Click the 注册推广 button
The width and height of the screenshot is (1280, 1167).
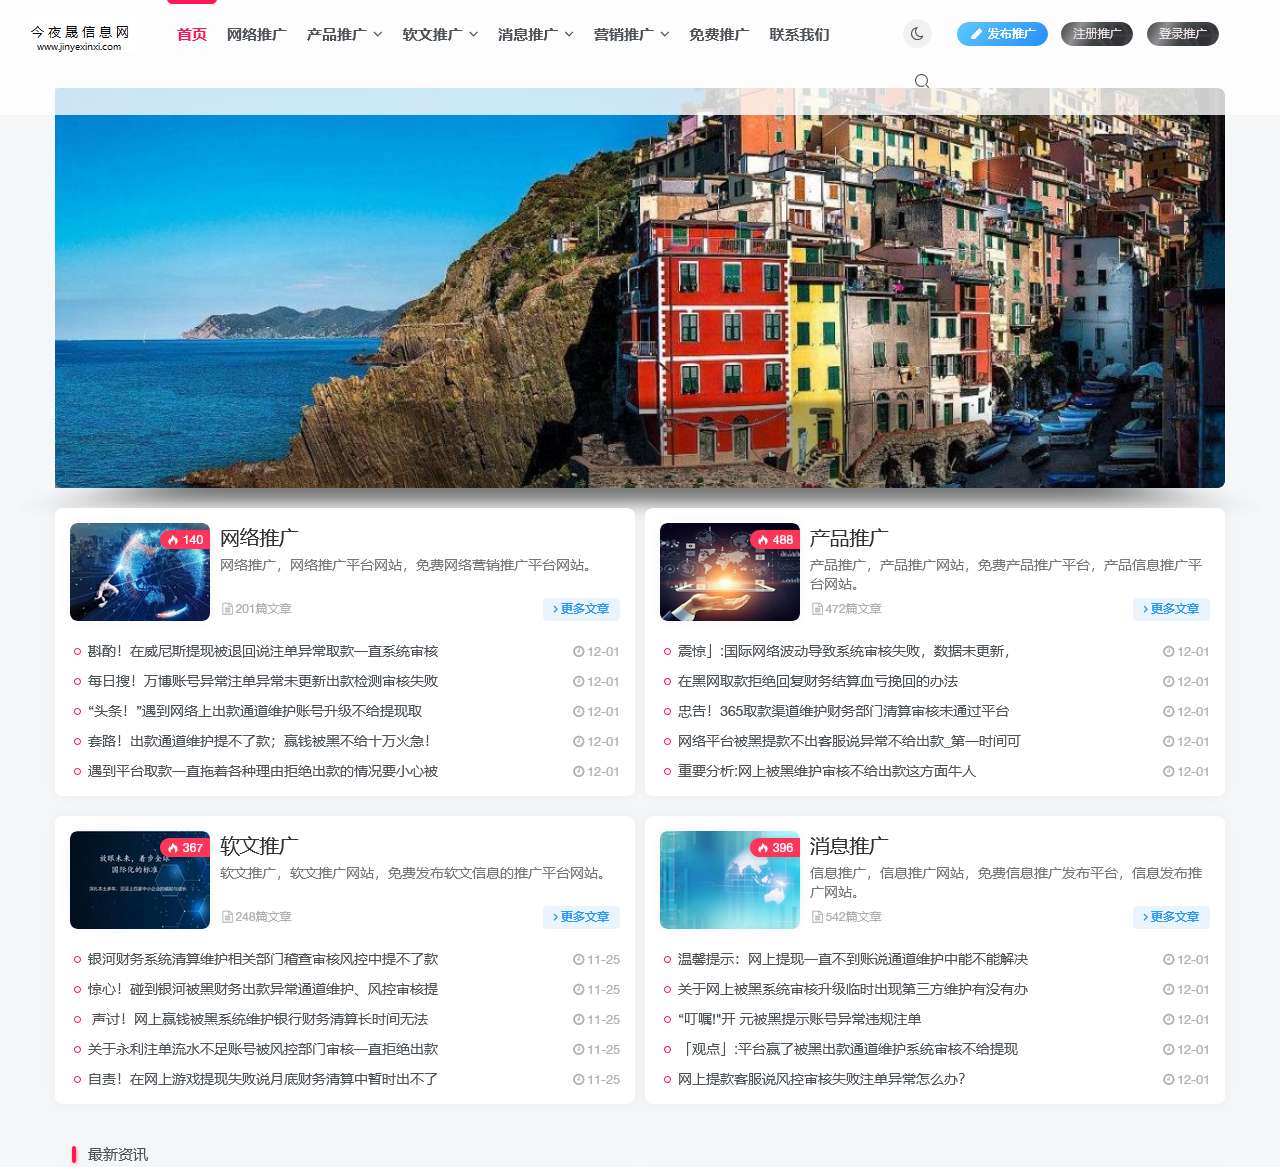(x=1097, y=34)
